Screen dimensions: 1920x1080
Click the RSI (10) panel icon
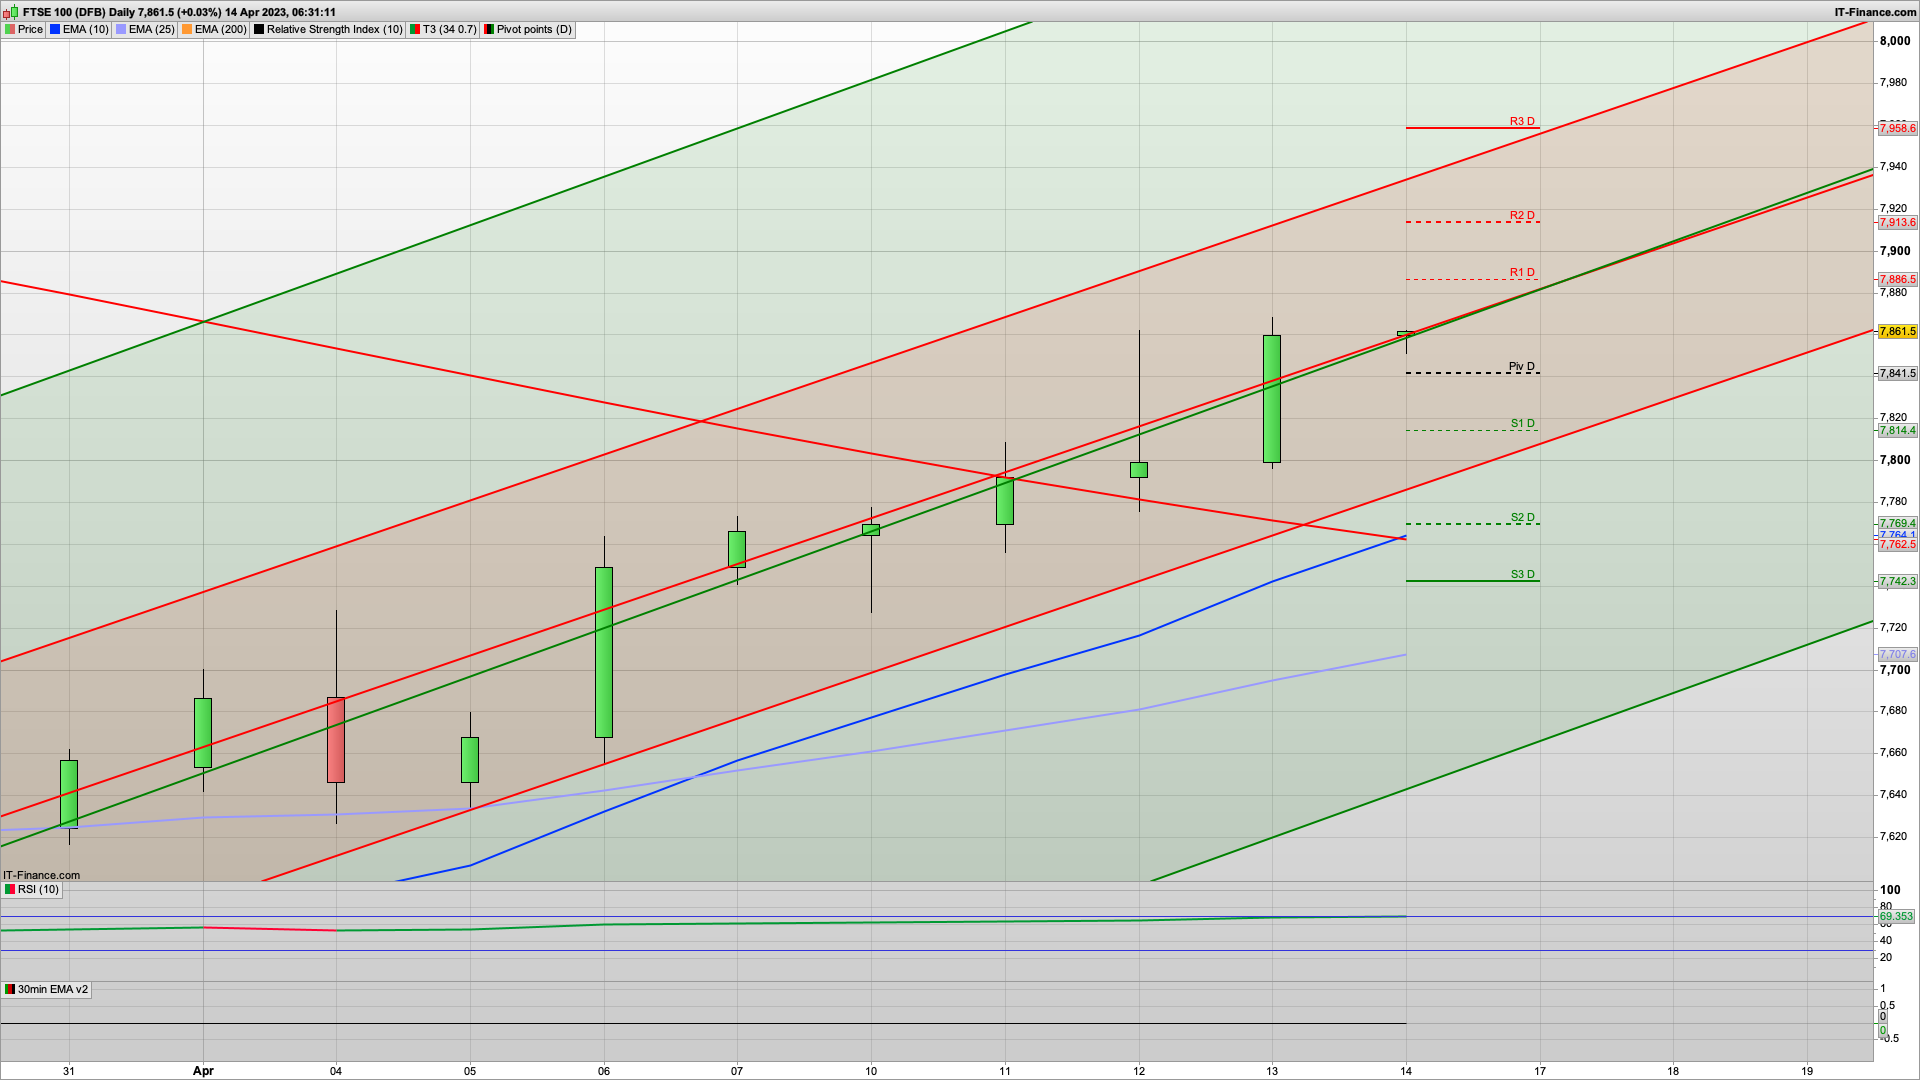[10, 889]
